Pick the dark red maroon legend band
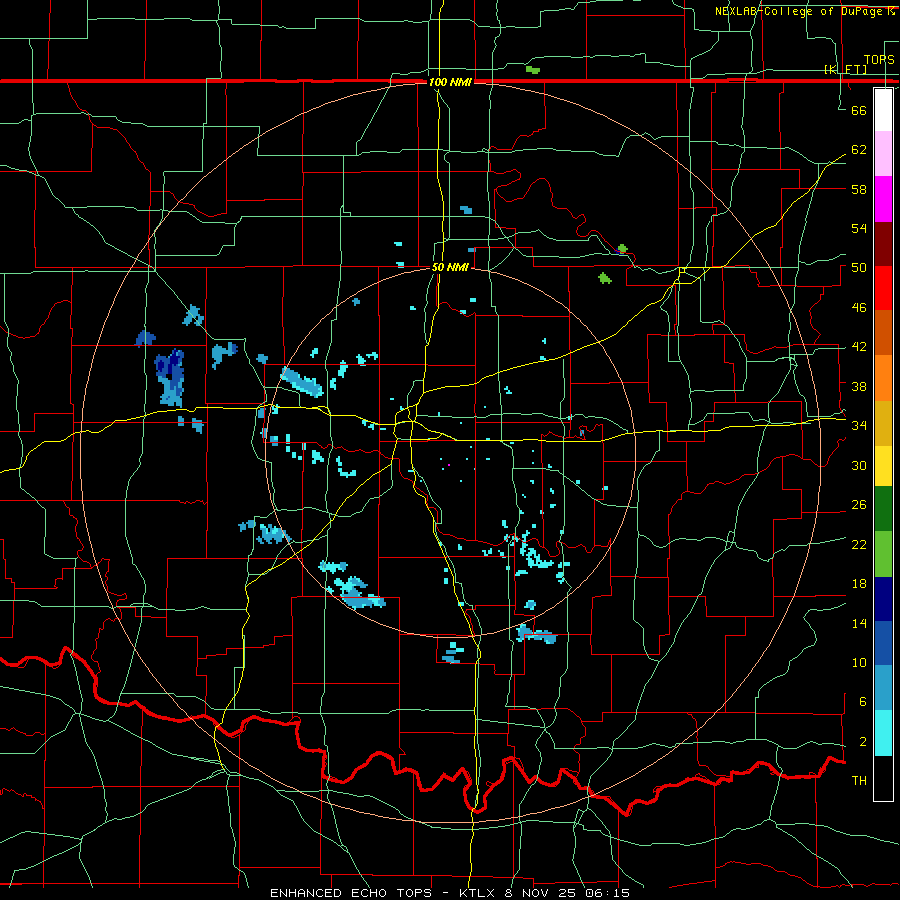 tap(883, 244)
